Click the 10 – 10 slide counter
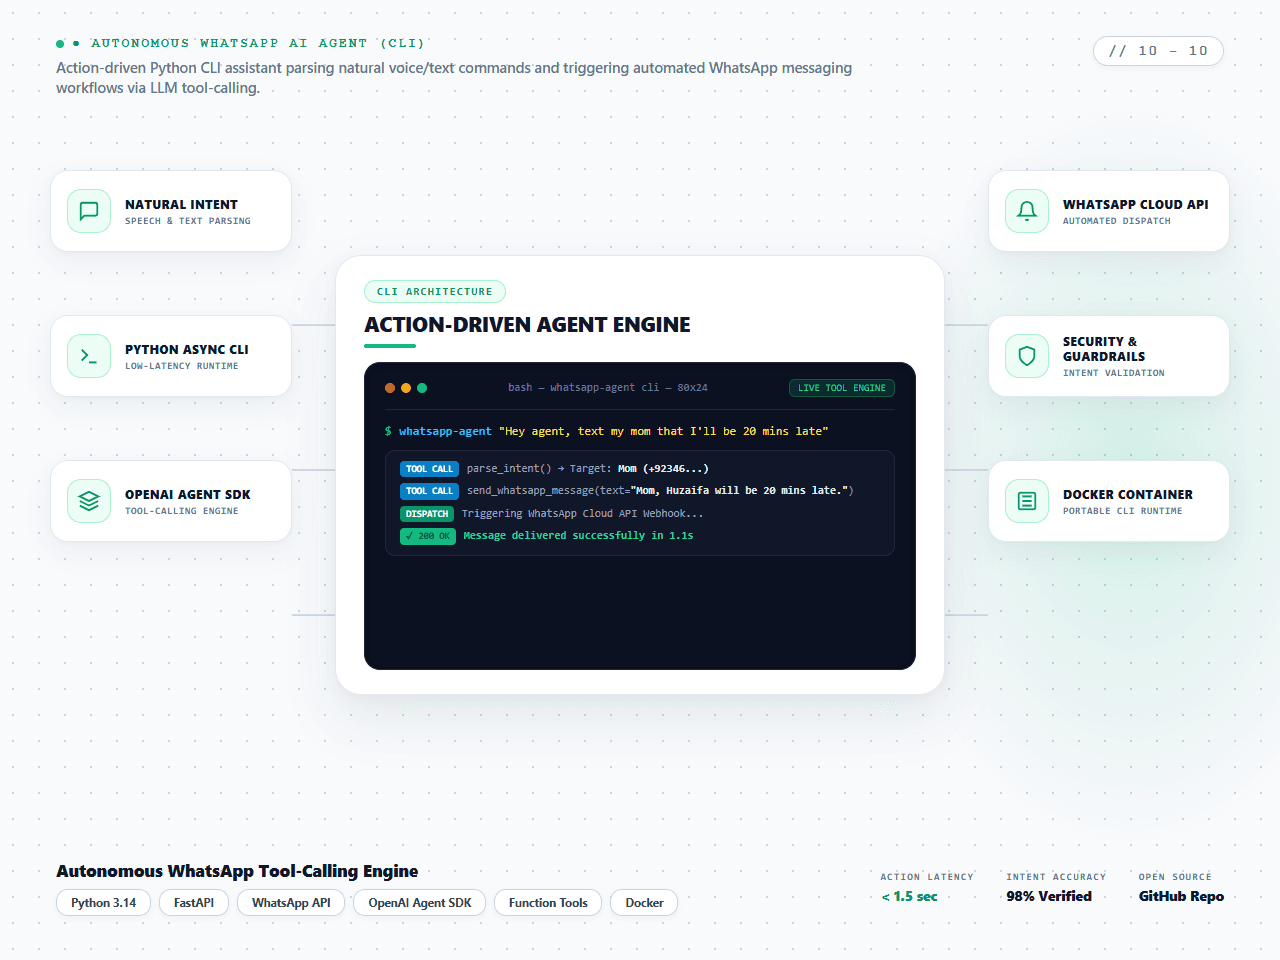1280x960 pixels. (x=1158, y=51)
